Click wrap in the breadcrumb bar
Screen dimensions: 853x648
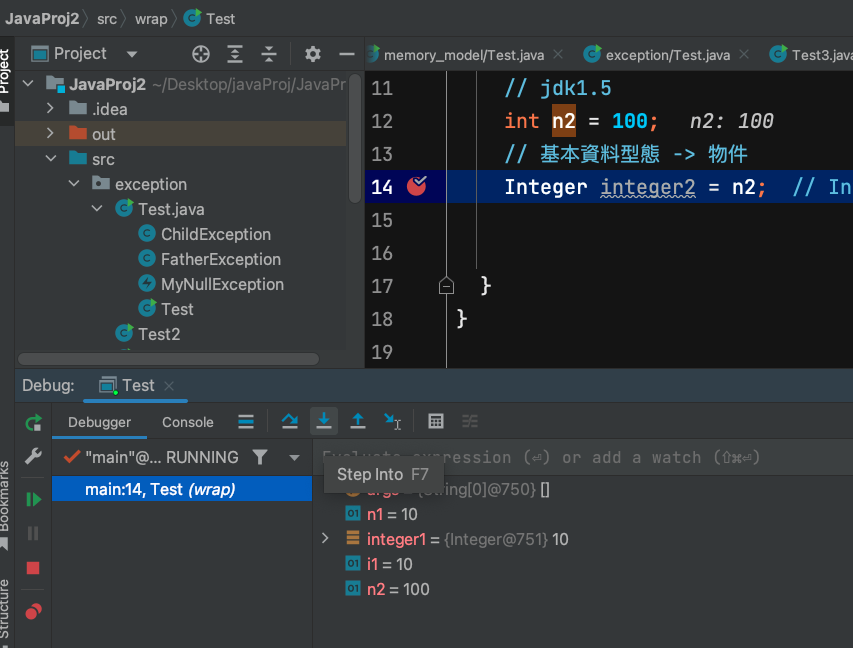tap(151, 19)
